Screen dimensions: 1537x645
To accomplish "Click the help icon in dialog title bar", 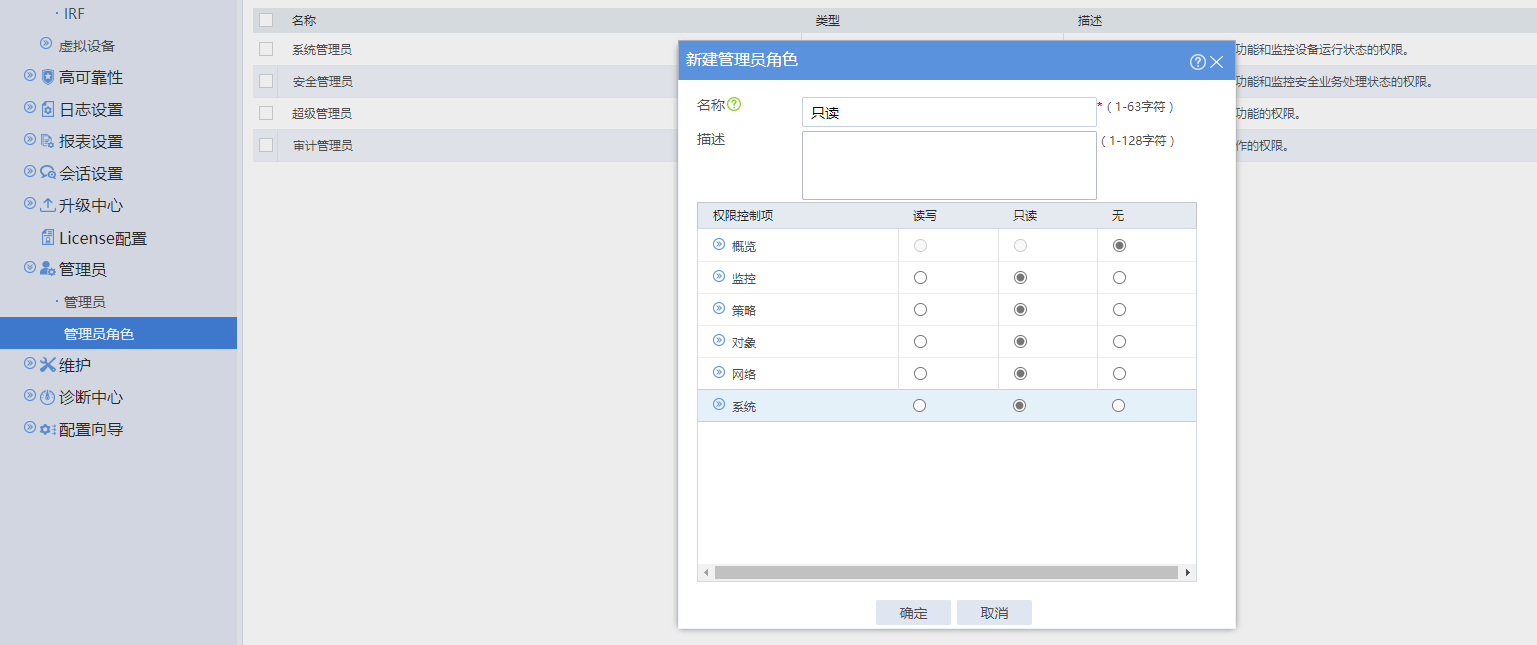I will [x=1197, y=62].
